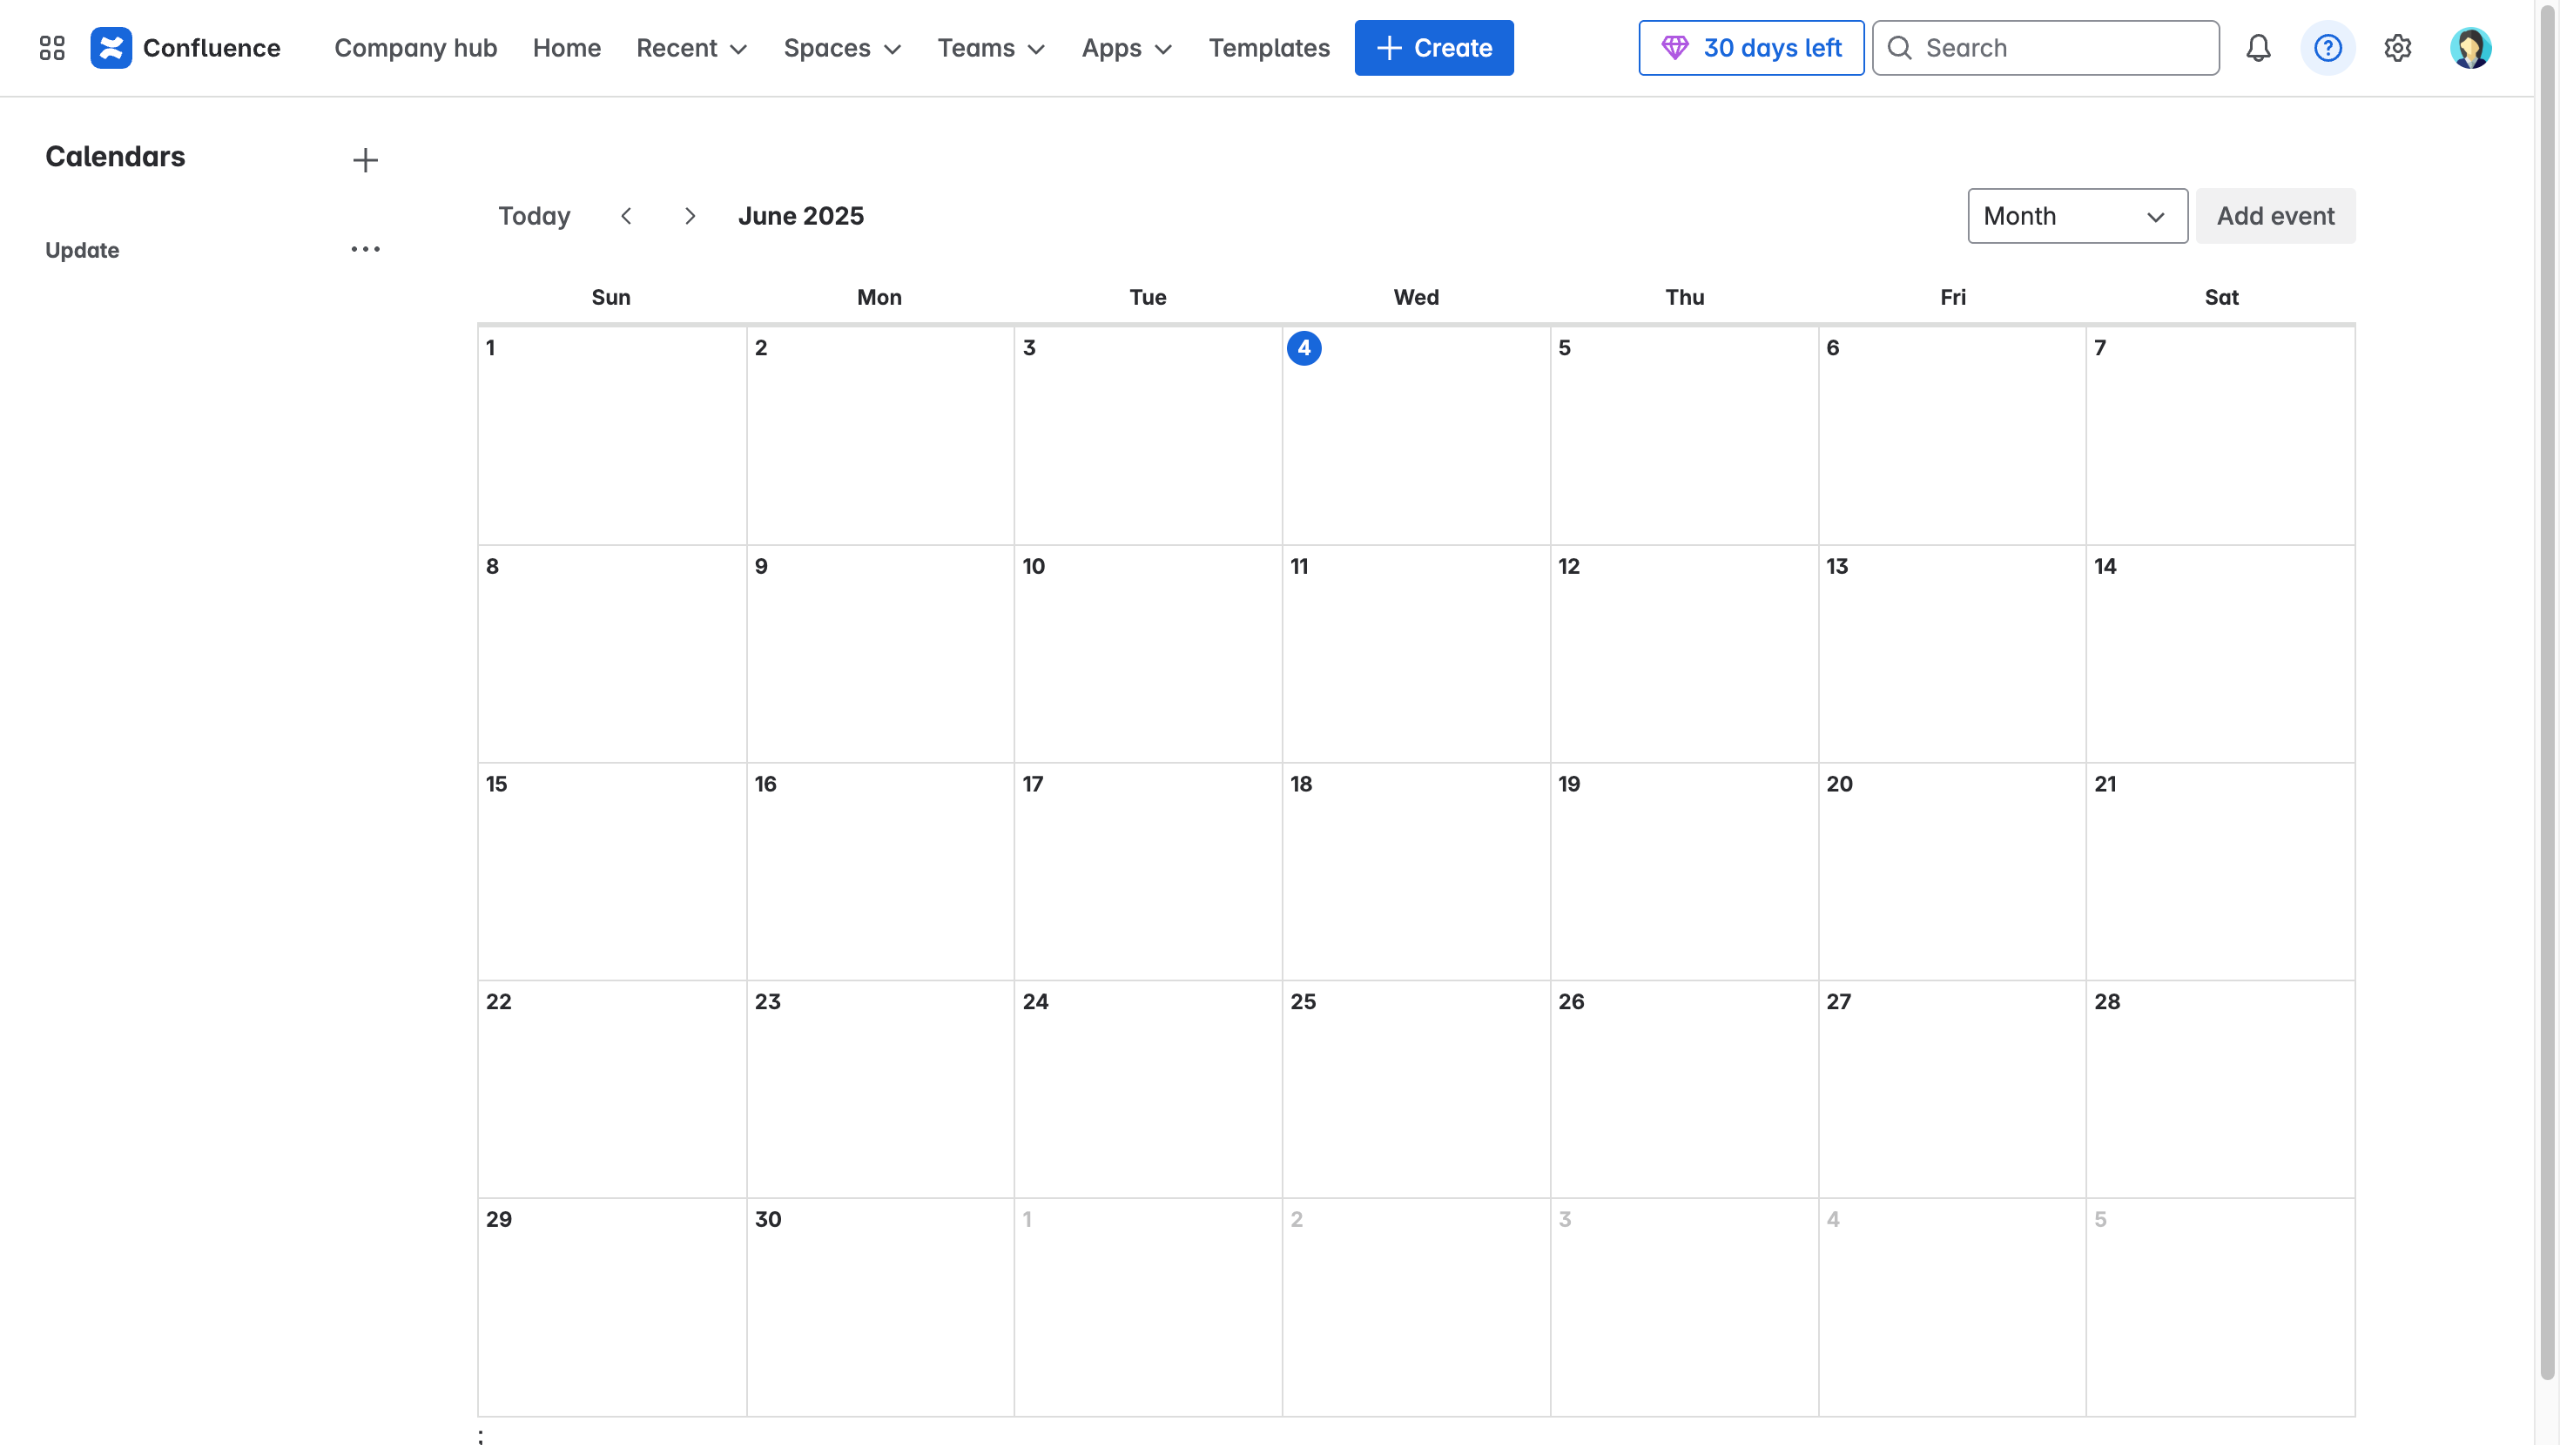Select June 12 cell
This screenshot has width=2560, height=1445.
[x=1684, y=653]
